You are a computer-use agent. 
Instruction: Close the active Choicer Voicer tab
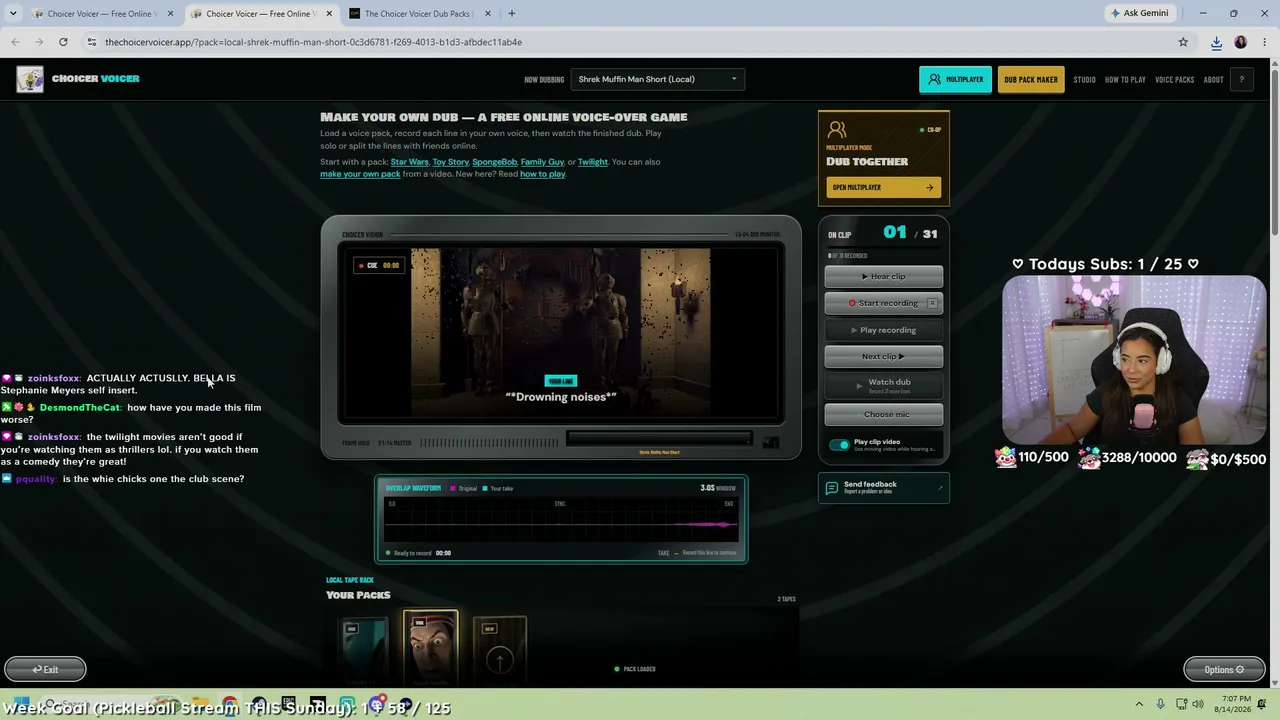pos(329,14)
